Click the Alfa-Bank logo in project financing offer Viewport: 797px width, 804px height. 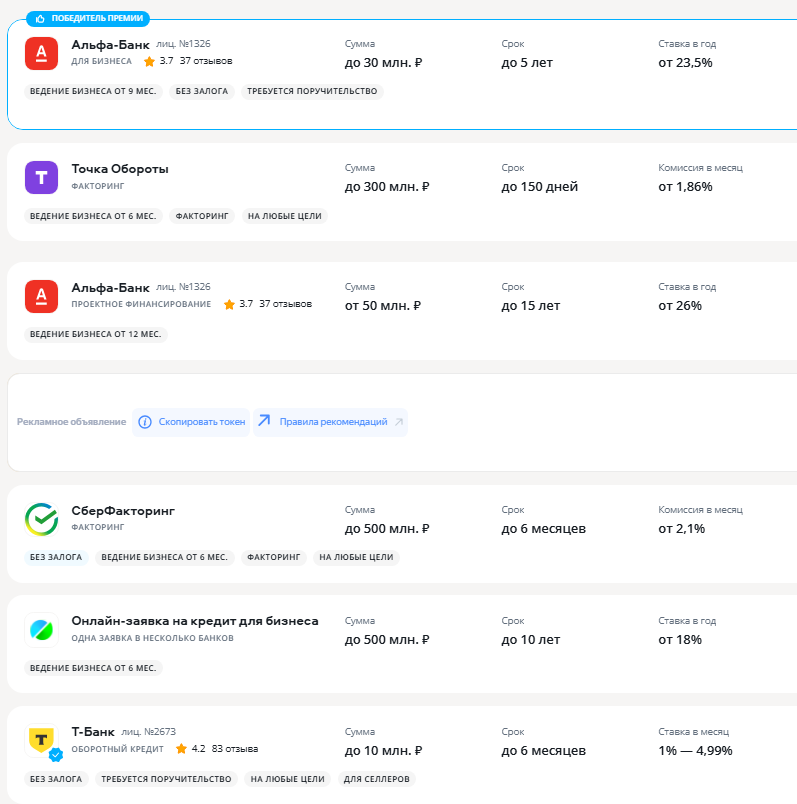tap(41, 295)
